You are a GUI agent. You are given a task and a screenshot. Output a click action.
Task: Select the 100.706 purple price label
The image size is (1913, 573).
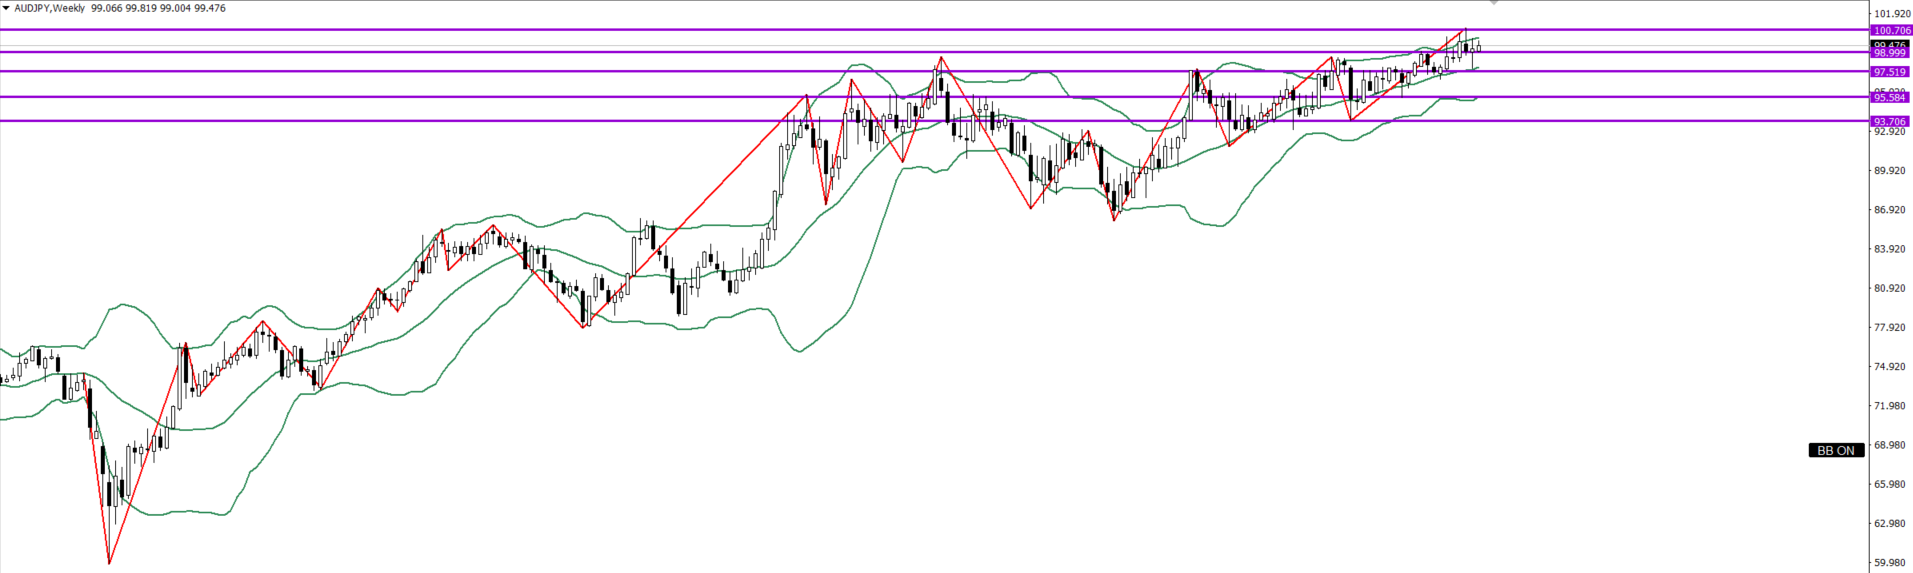pyautogui.click(x=1891, y=31)
